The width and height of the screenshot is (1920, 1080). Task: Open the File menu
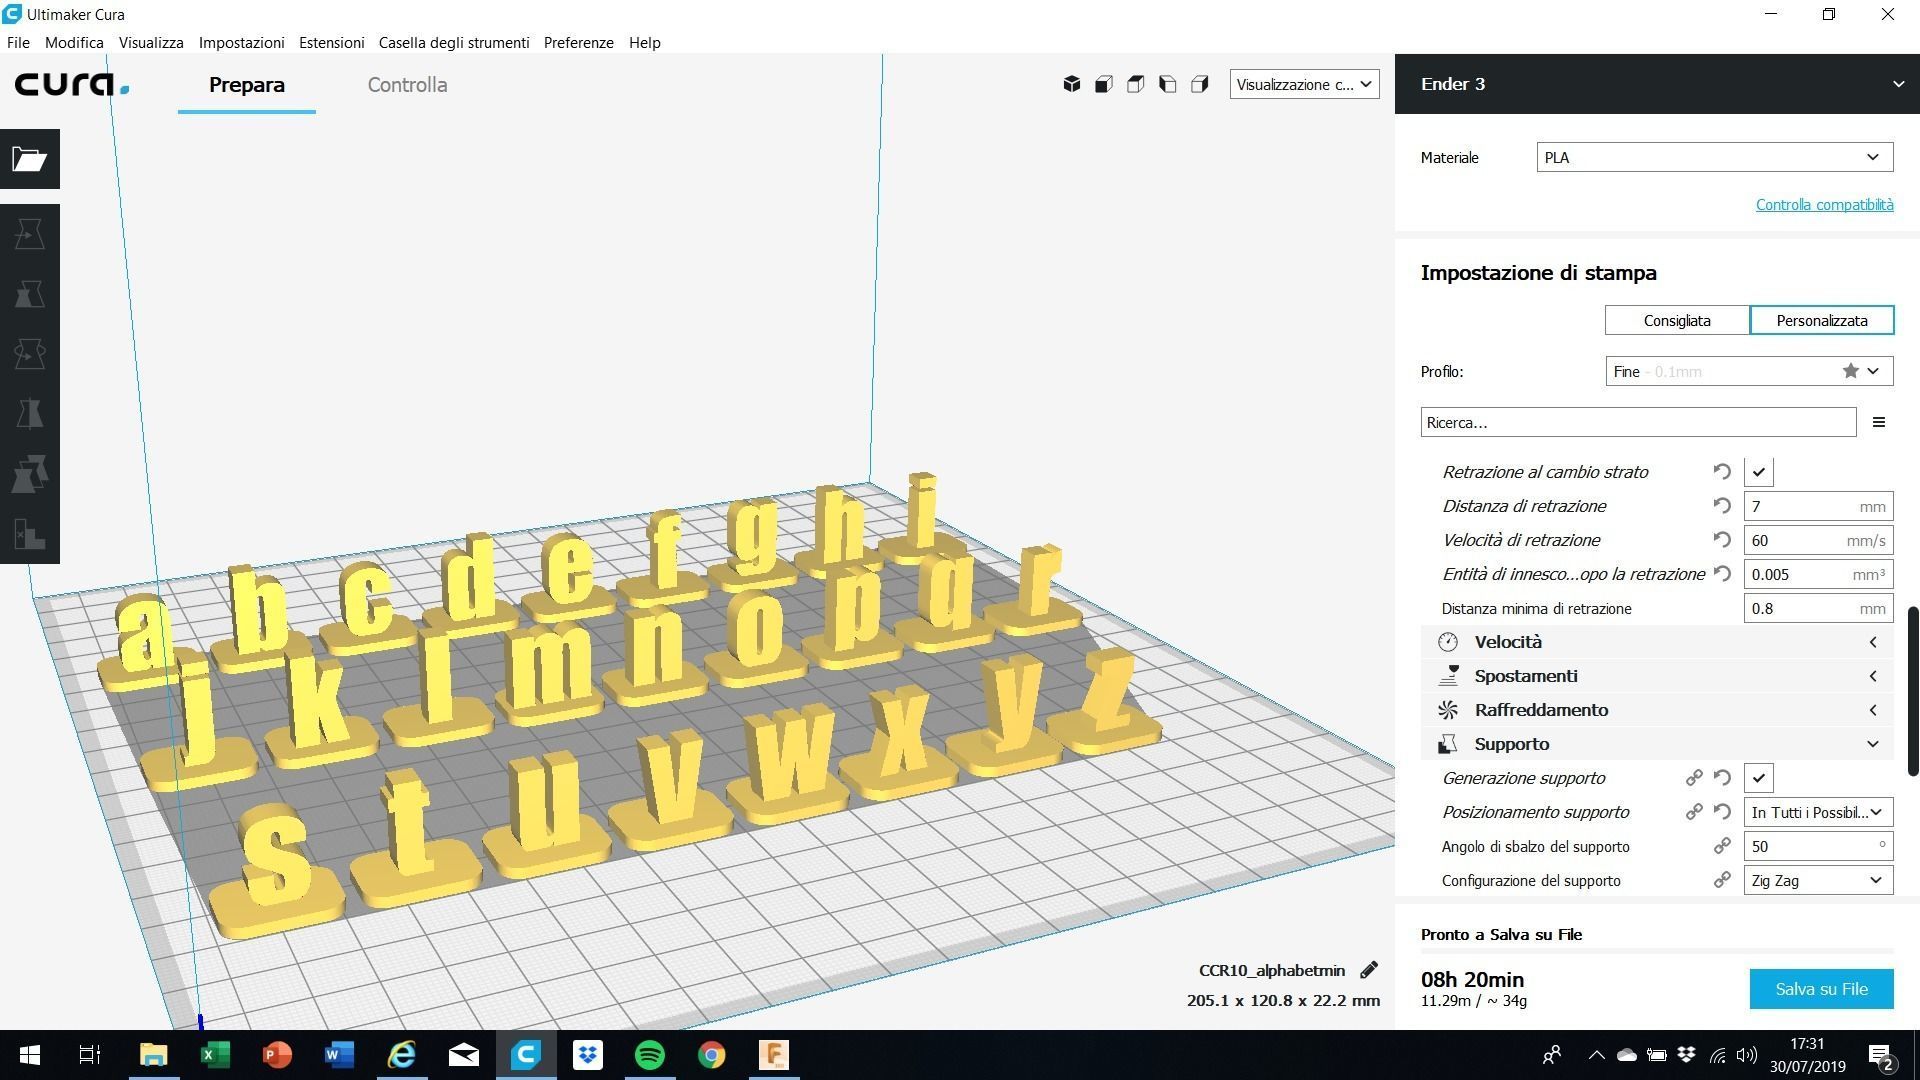coord(18,42)
